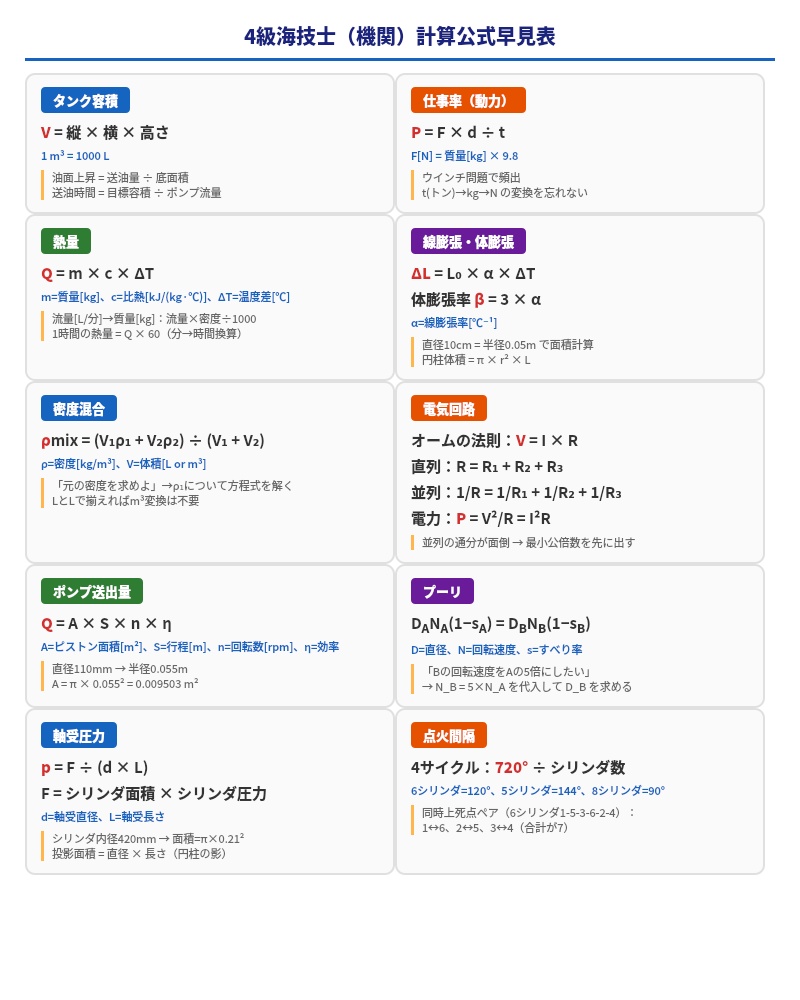This screenshot has height=1000, width=800.
Task: Click the page title 4級海技士（機関）計算公式早見表
Action: (400, 36)
